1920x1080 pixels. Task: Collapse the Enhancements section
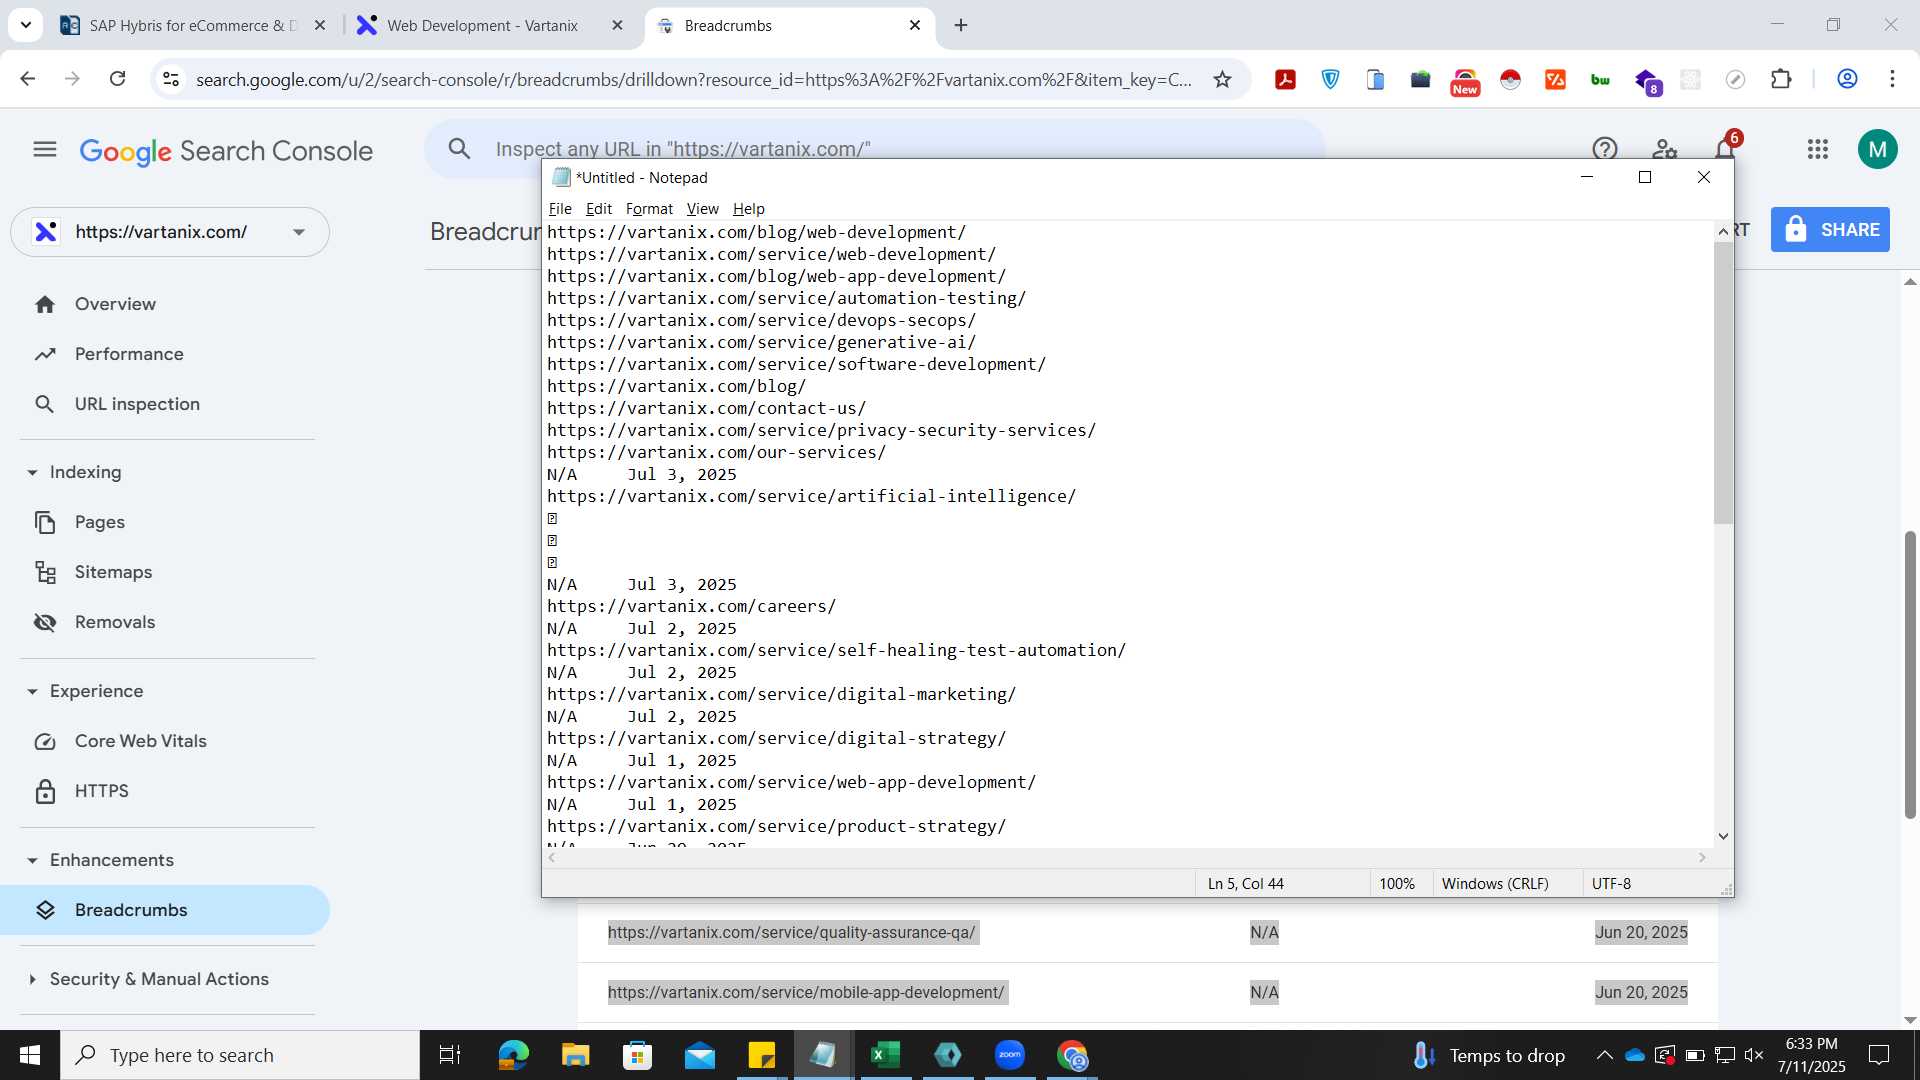coord(32,860)
